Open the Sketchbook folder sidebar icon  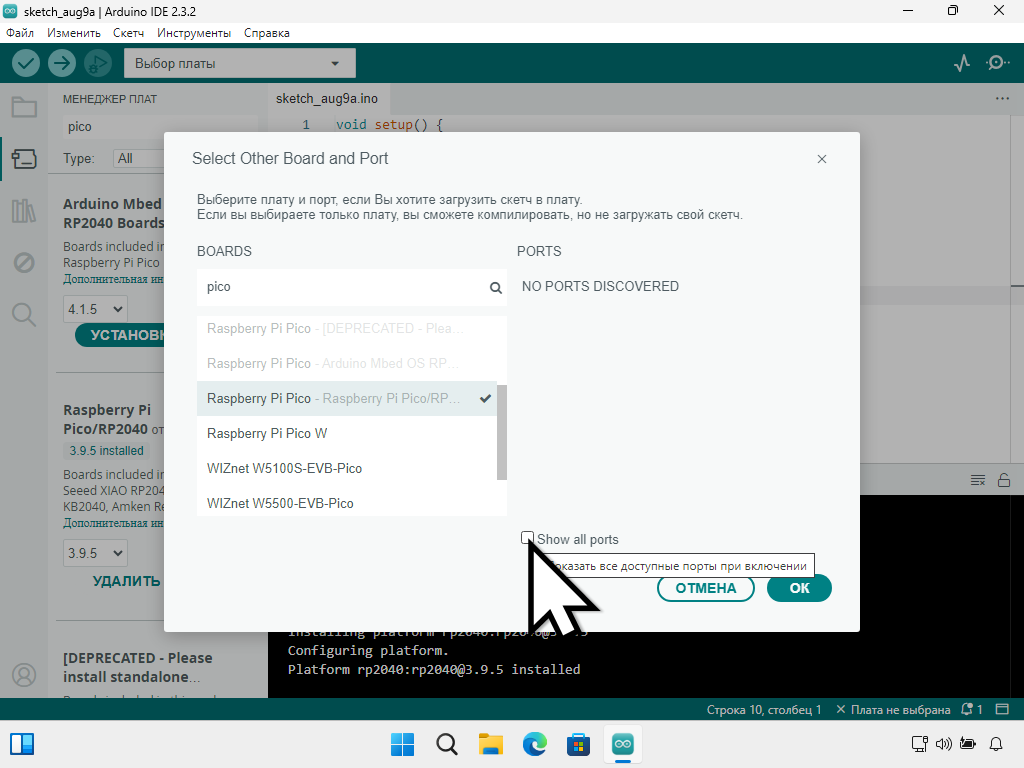point(24,107)
